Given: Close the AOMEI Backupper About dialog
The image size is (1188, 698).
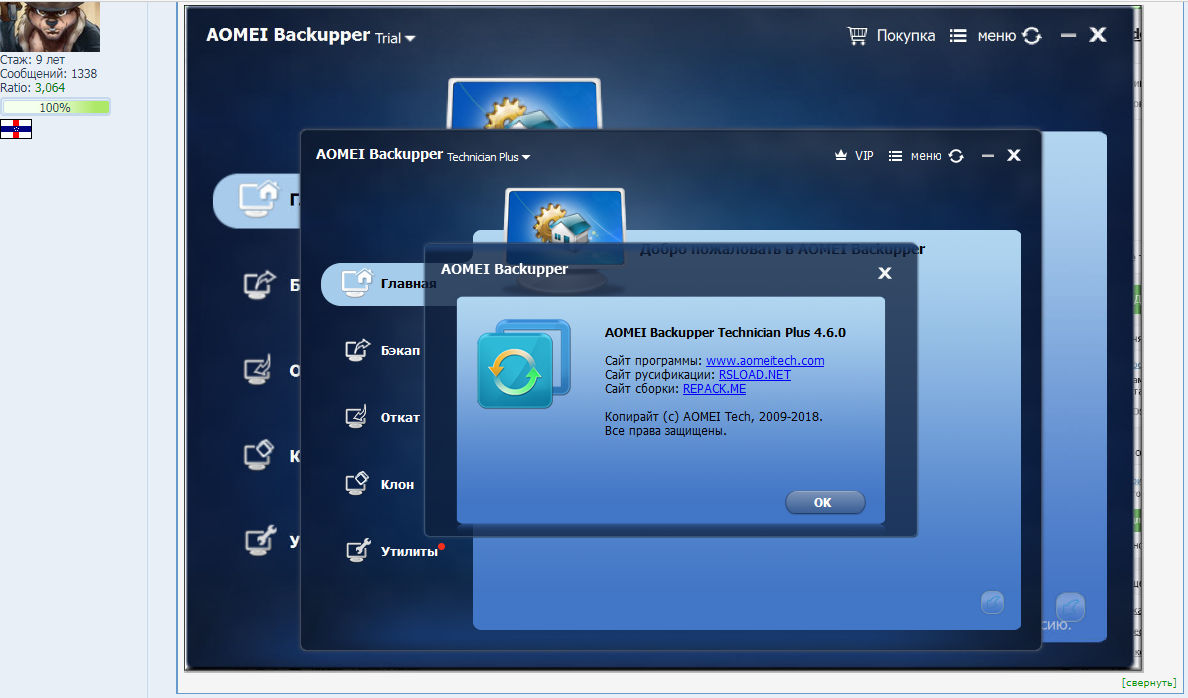Looking at the screenshot, I should pyautogui.click(x=884, y=273).
